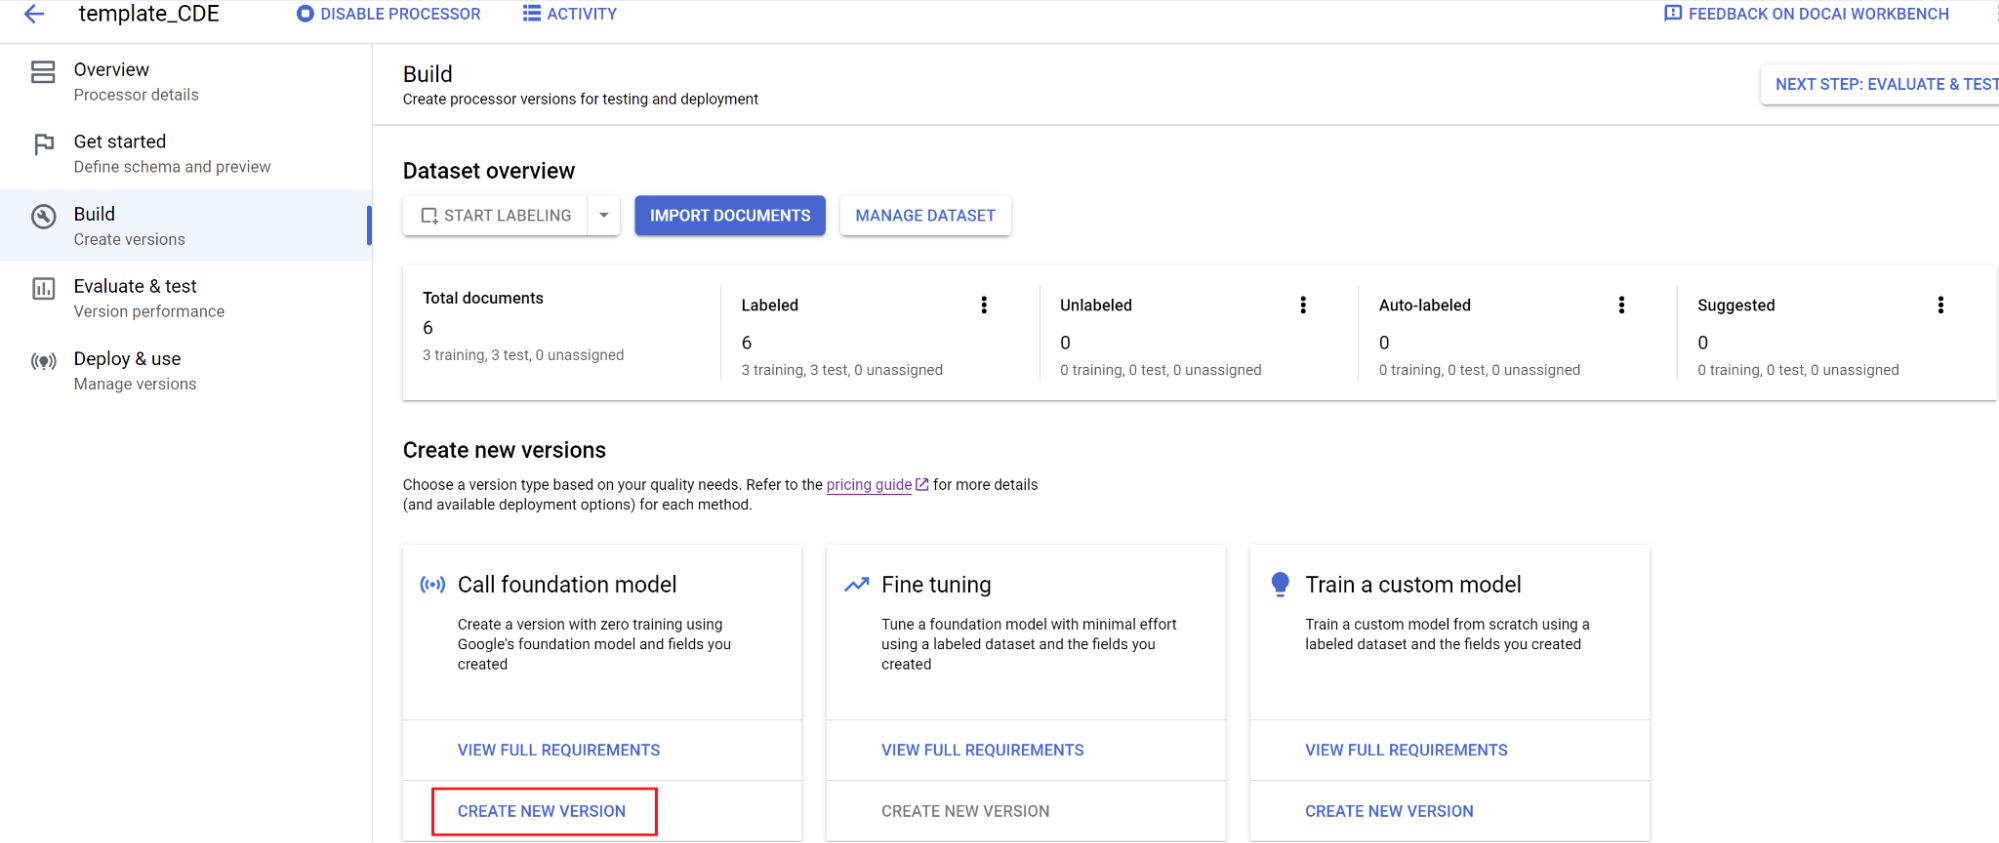Click the Get started flag icon
This screenshot has height=843, width=1999.
[x=43, y=144]
